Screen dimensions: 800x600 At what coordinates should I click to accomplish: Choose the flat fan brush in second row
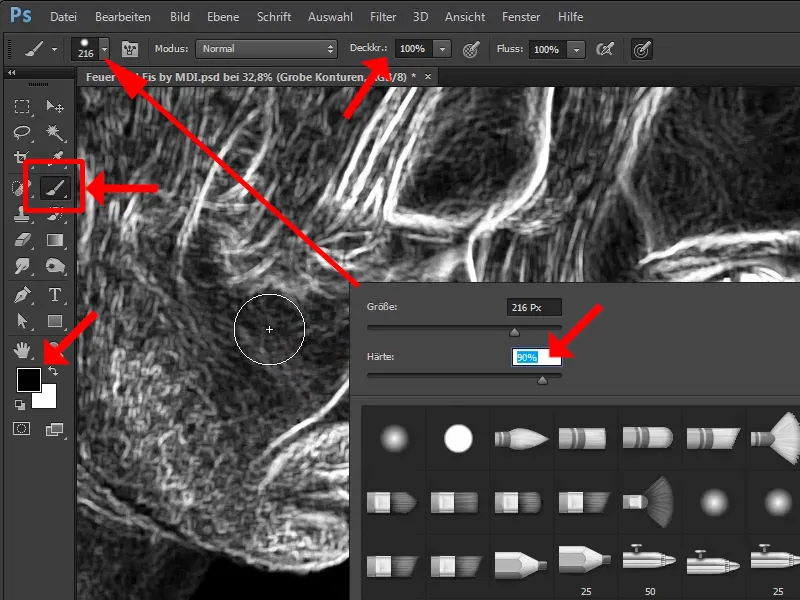click(649, 502)
